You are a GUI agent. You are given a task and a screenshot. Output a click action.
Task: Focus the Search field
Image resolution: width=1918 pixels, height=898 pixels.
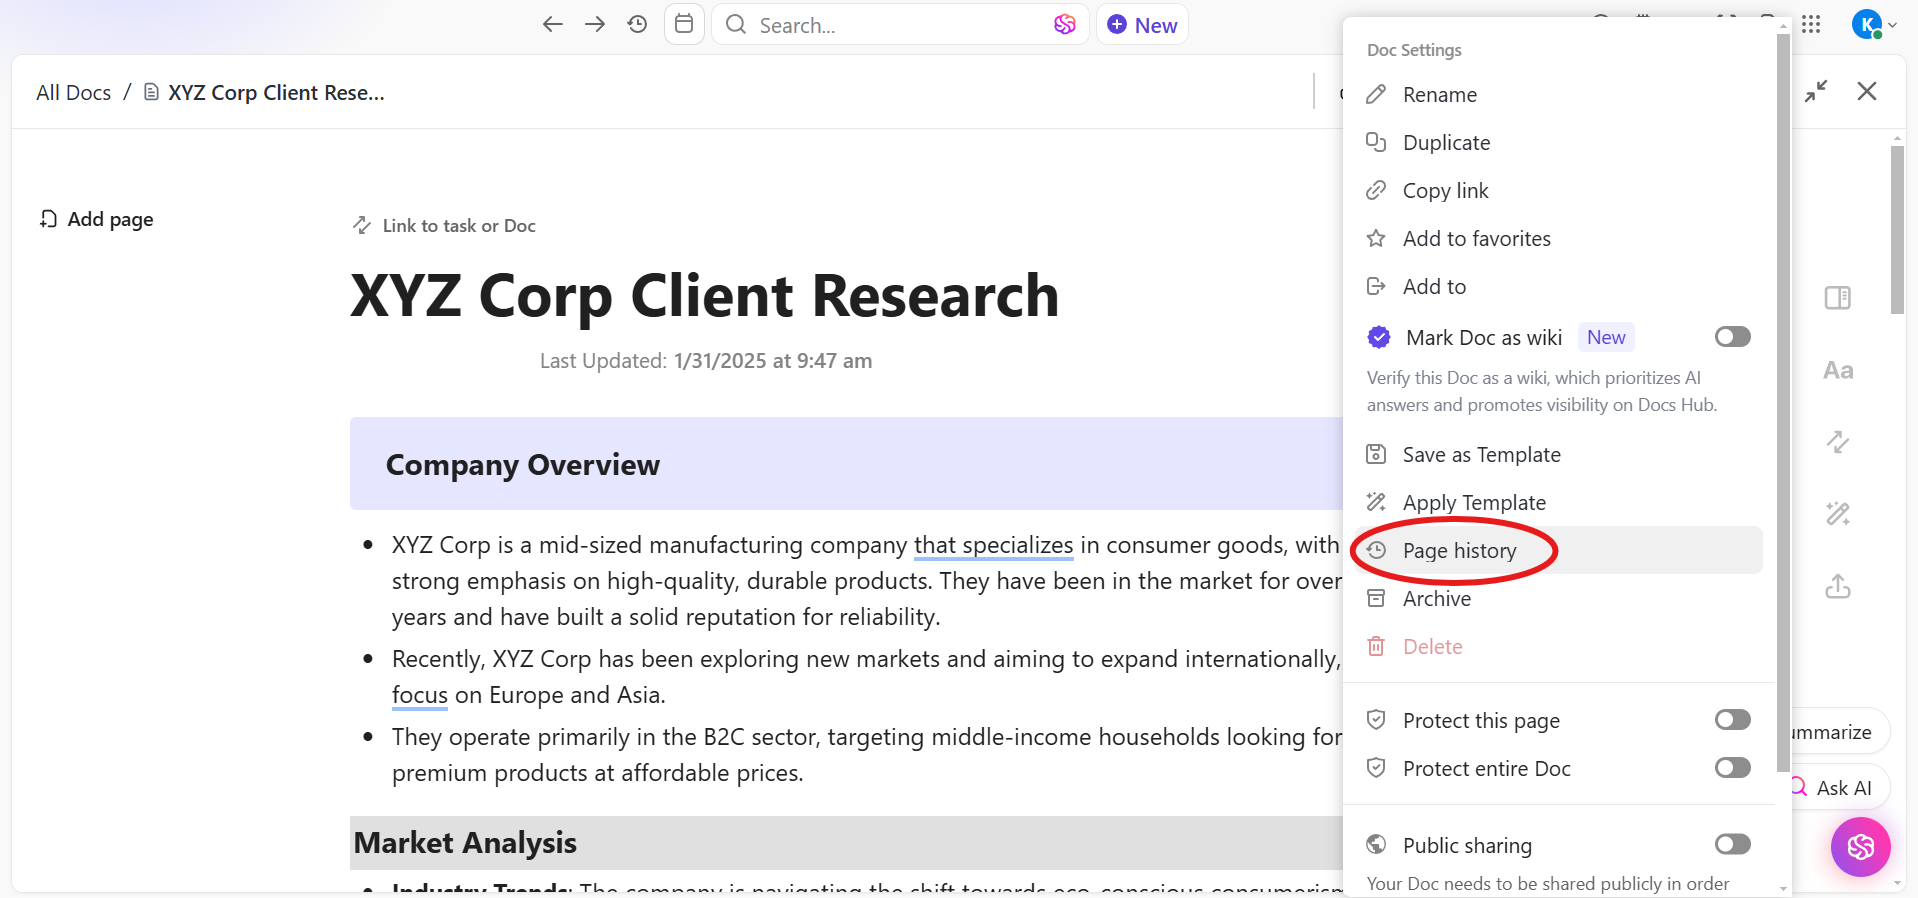900,25
